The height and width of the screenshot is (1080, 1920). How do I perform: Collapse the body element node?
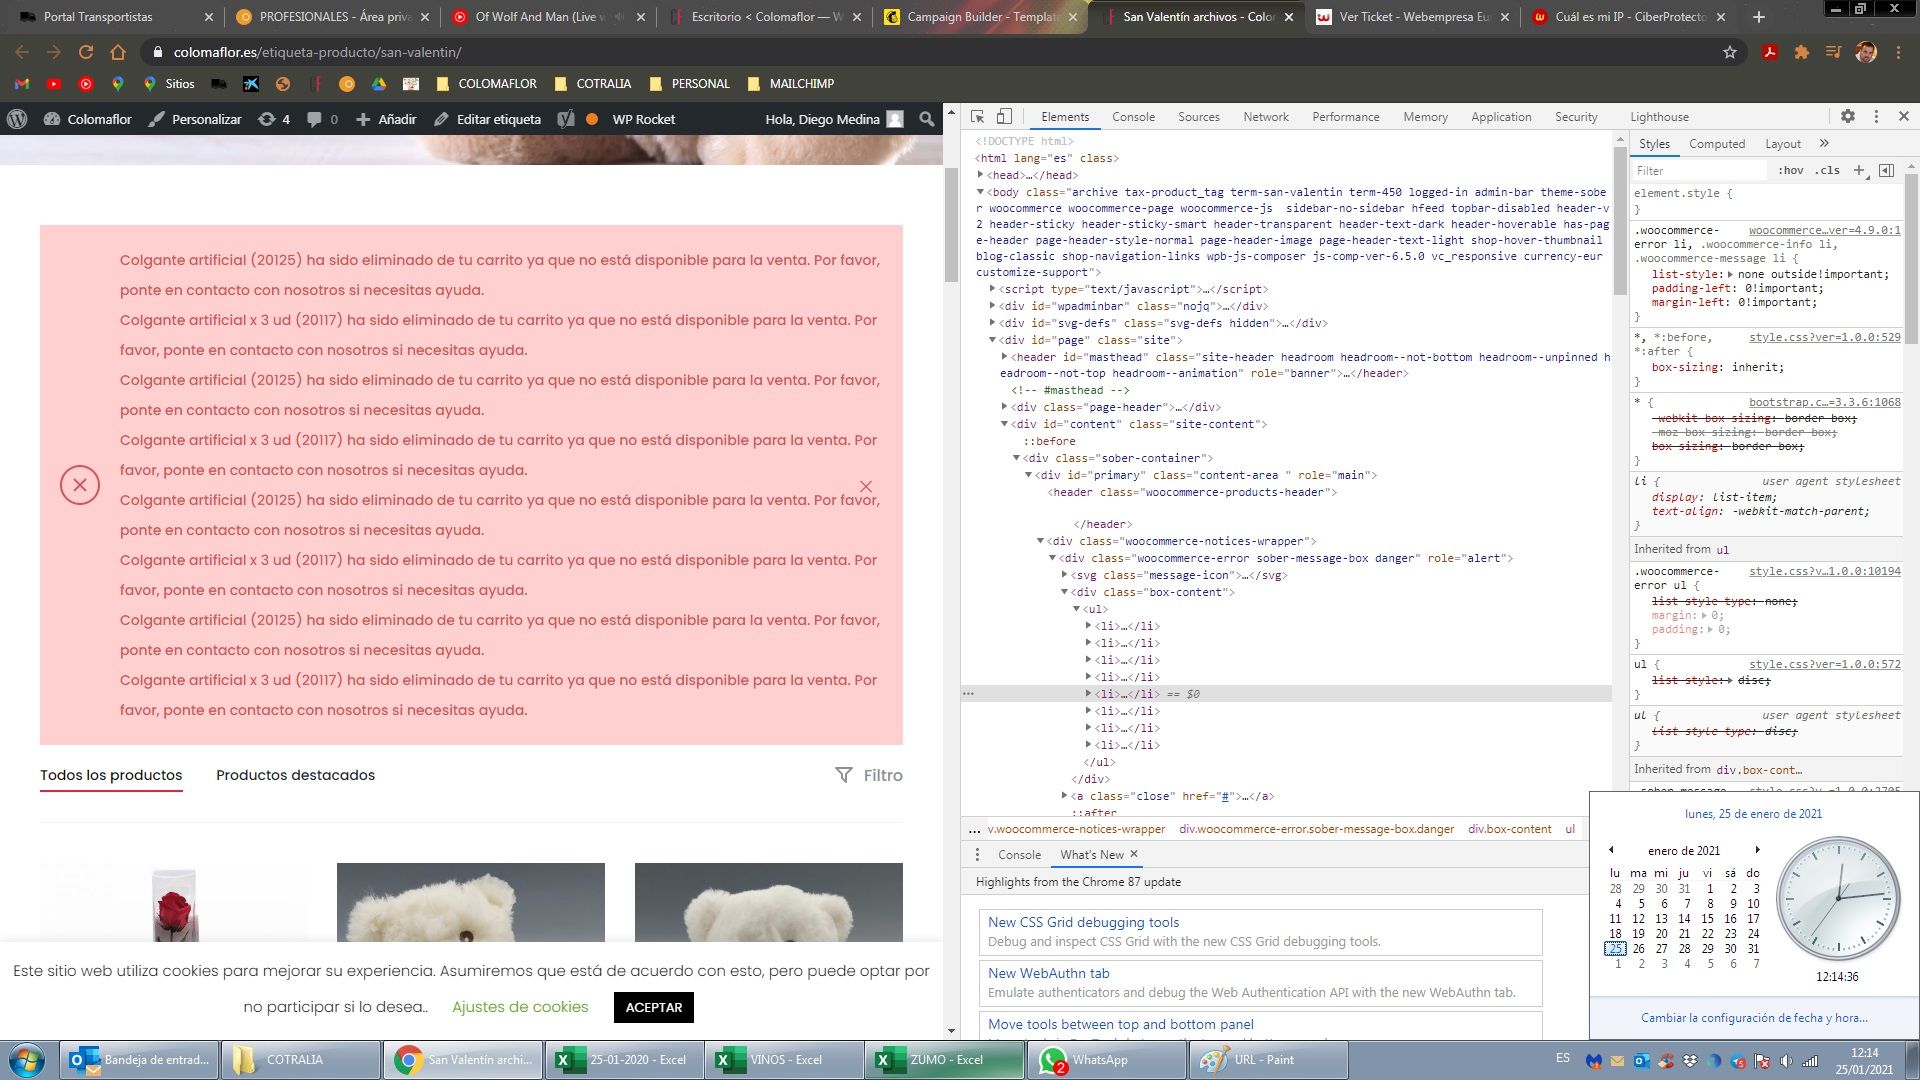coord(981,192)
